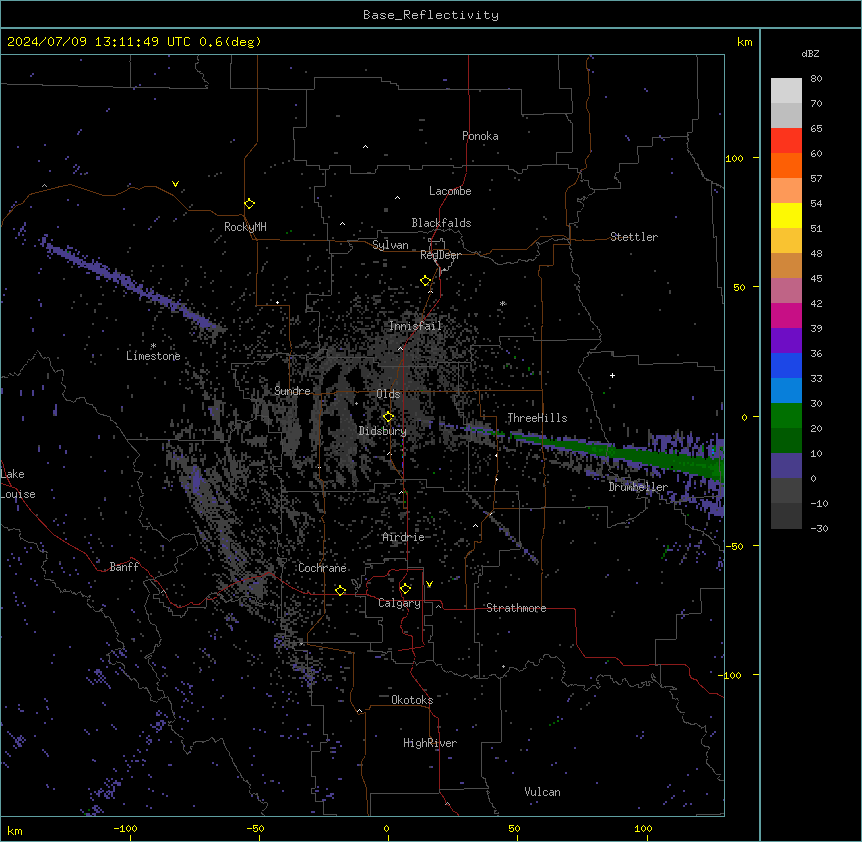Select the dark green 10-20 dBZ legend swatch

tap(786, 440)
